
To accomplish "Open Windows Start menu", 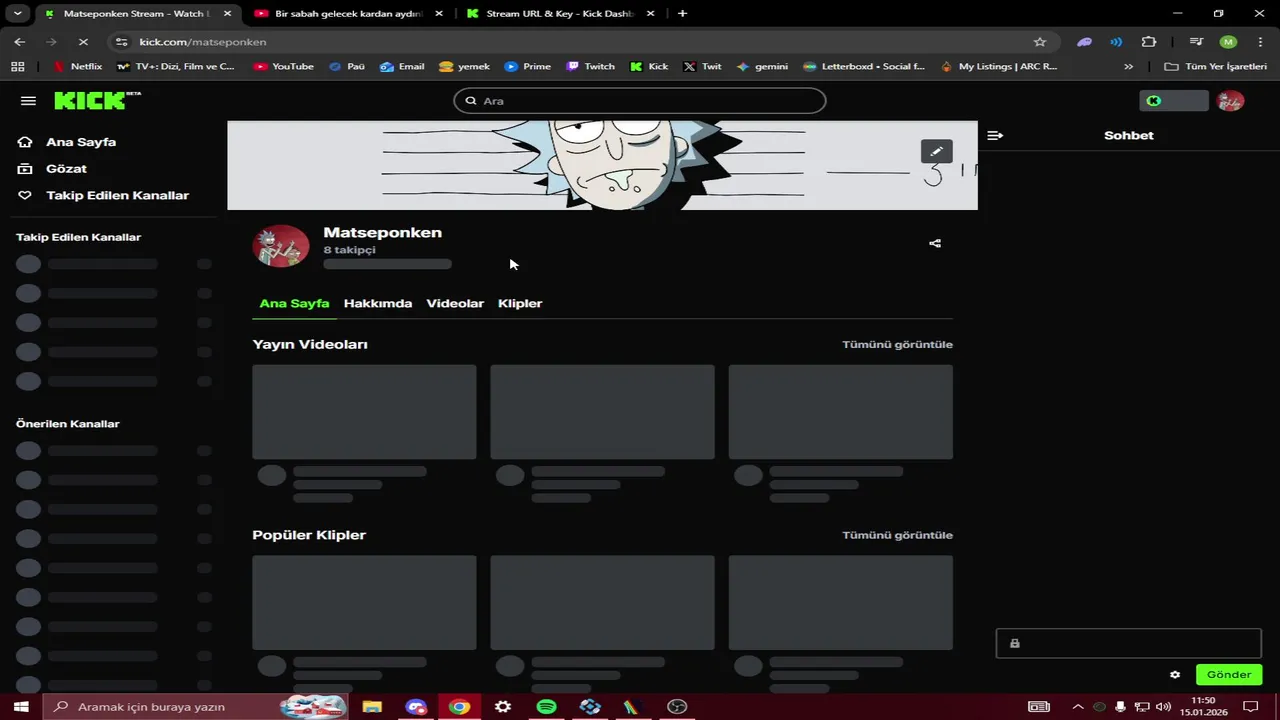I will click(20, 707).
